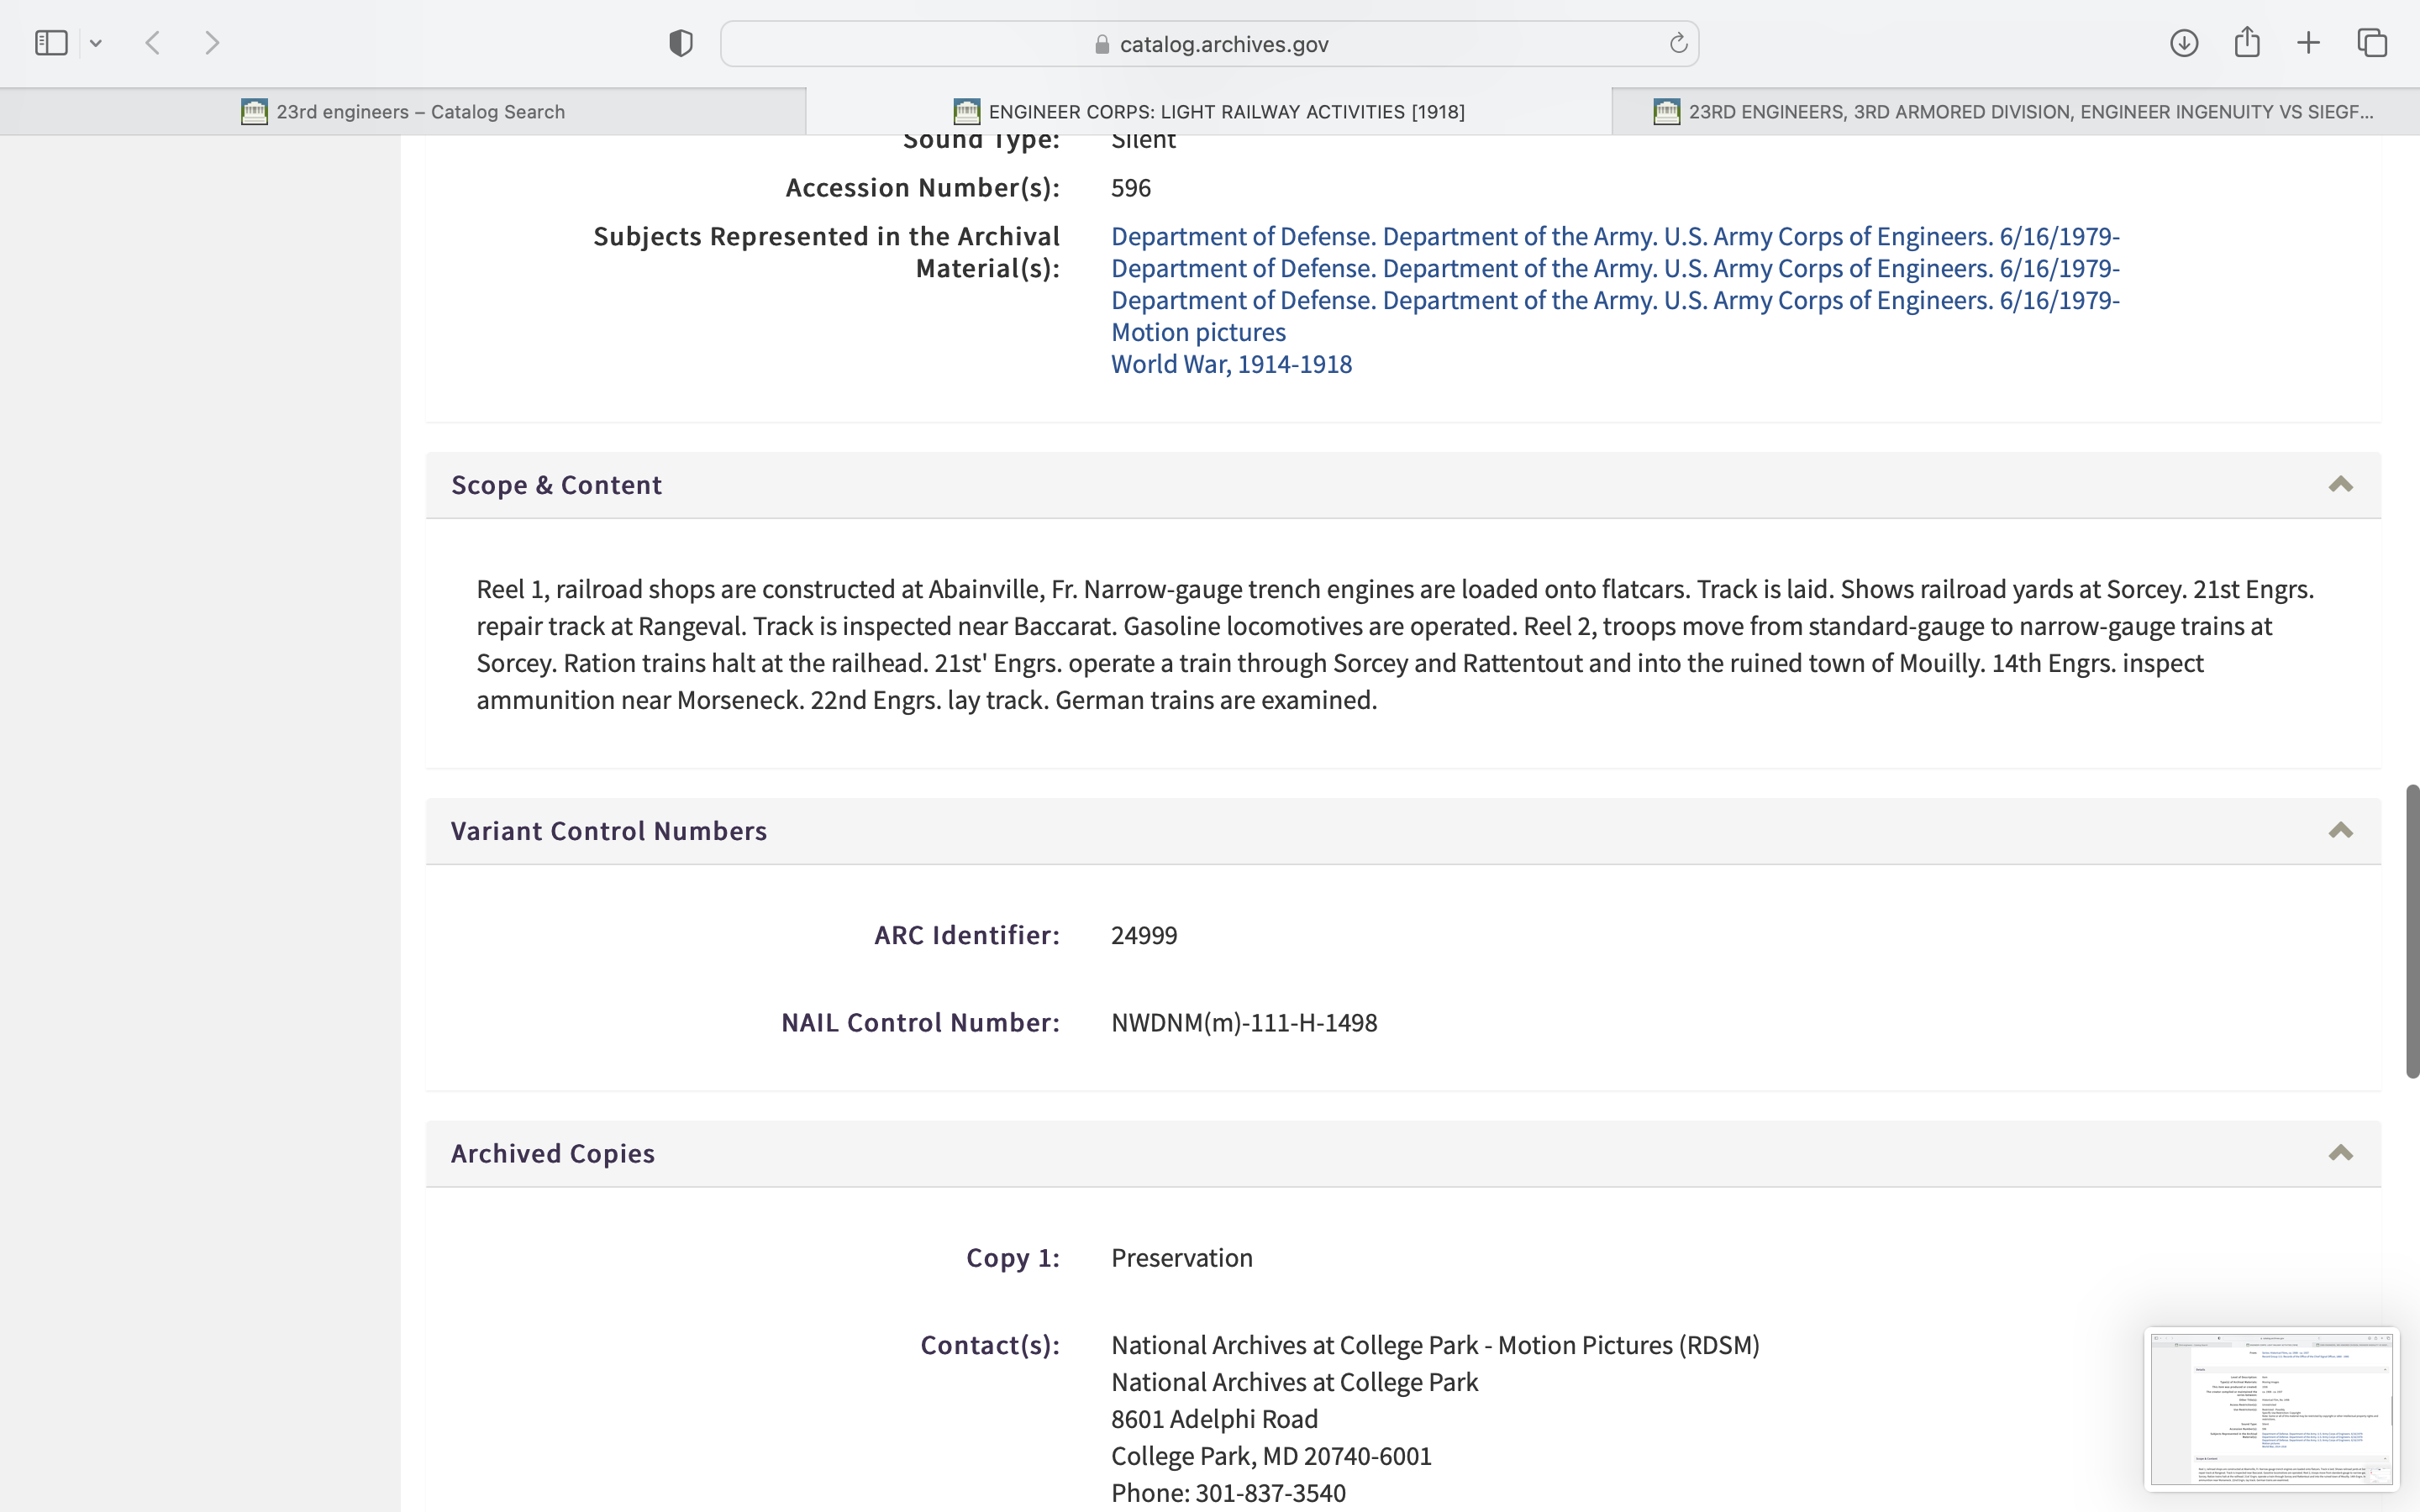This screenshot has width=2420, height=1512.
Task: Collapse the Archived Copies section
Action: tap(2340, 1153)
